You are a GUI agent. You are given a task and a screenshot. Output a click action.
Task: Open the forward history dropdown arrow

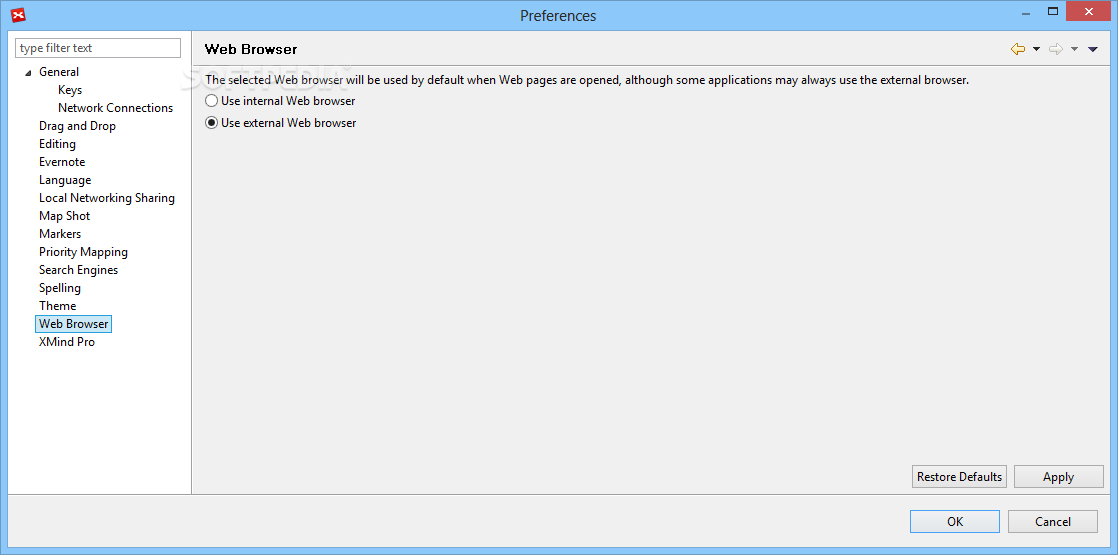1074,49
